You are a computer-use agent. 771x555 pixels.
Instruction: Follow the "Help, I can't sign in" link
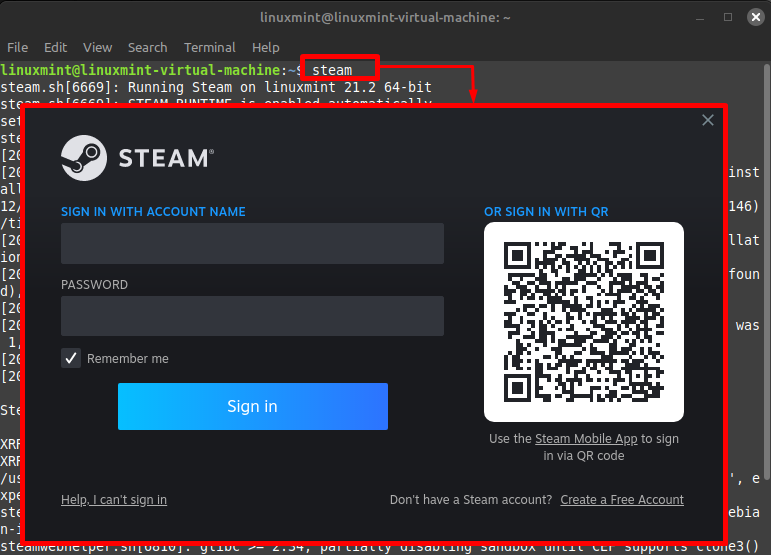(114, 500)
